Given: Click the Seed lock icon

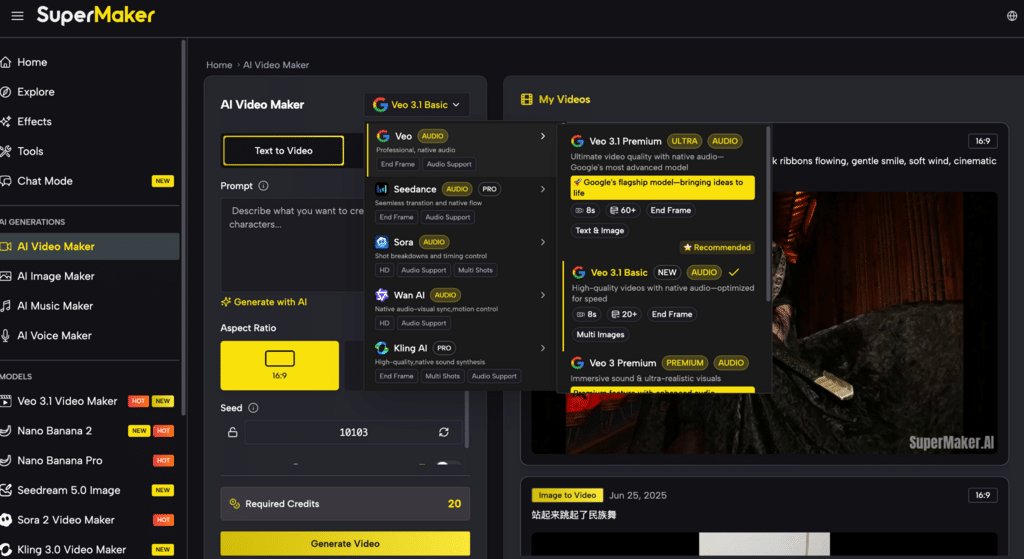Looking at the screenshot, I should (233, 432).
